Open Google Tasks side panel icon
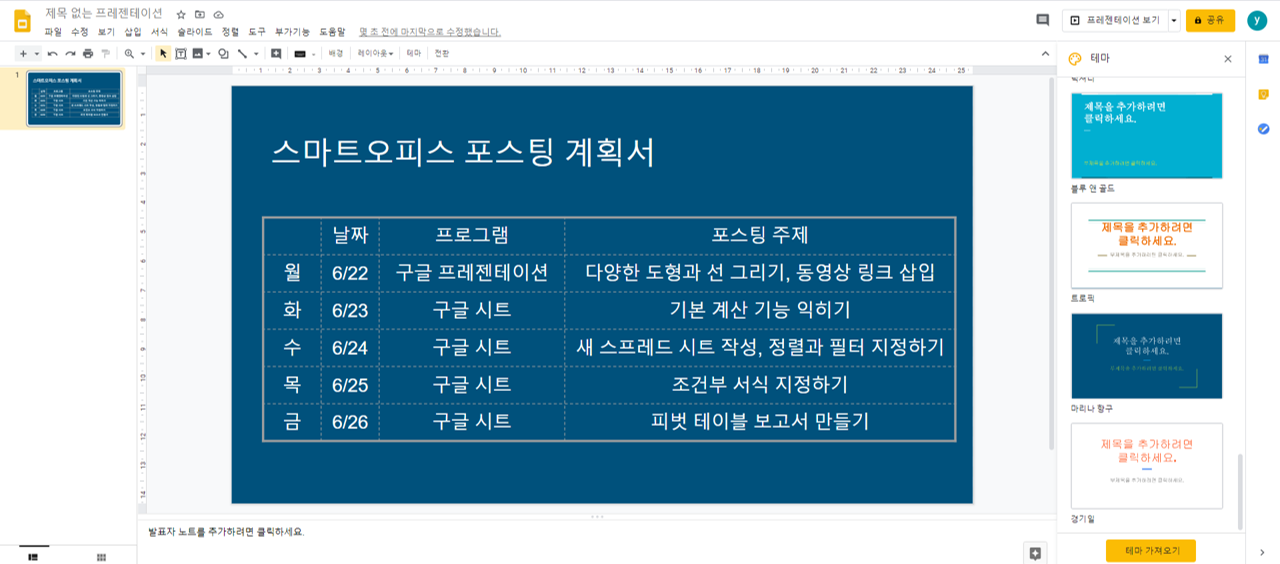Screen dimensions: 1280x564 tap(1263, 128)
